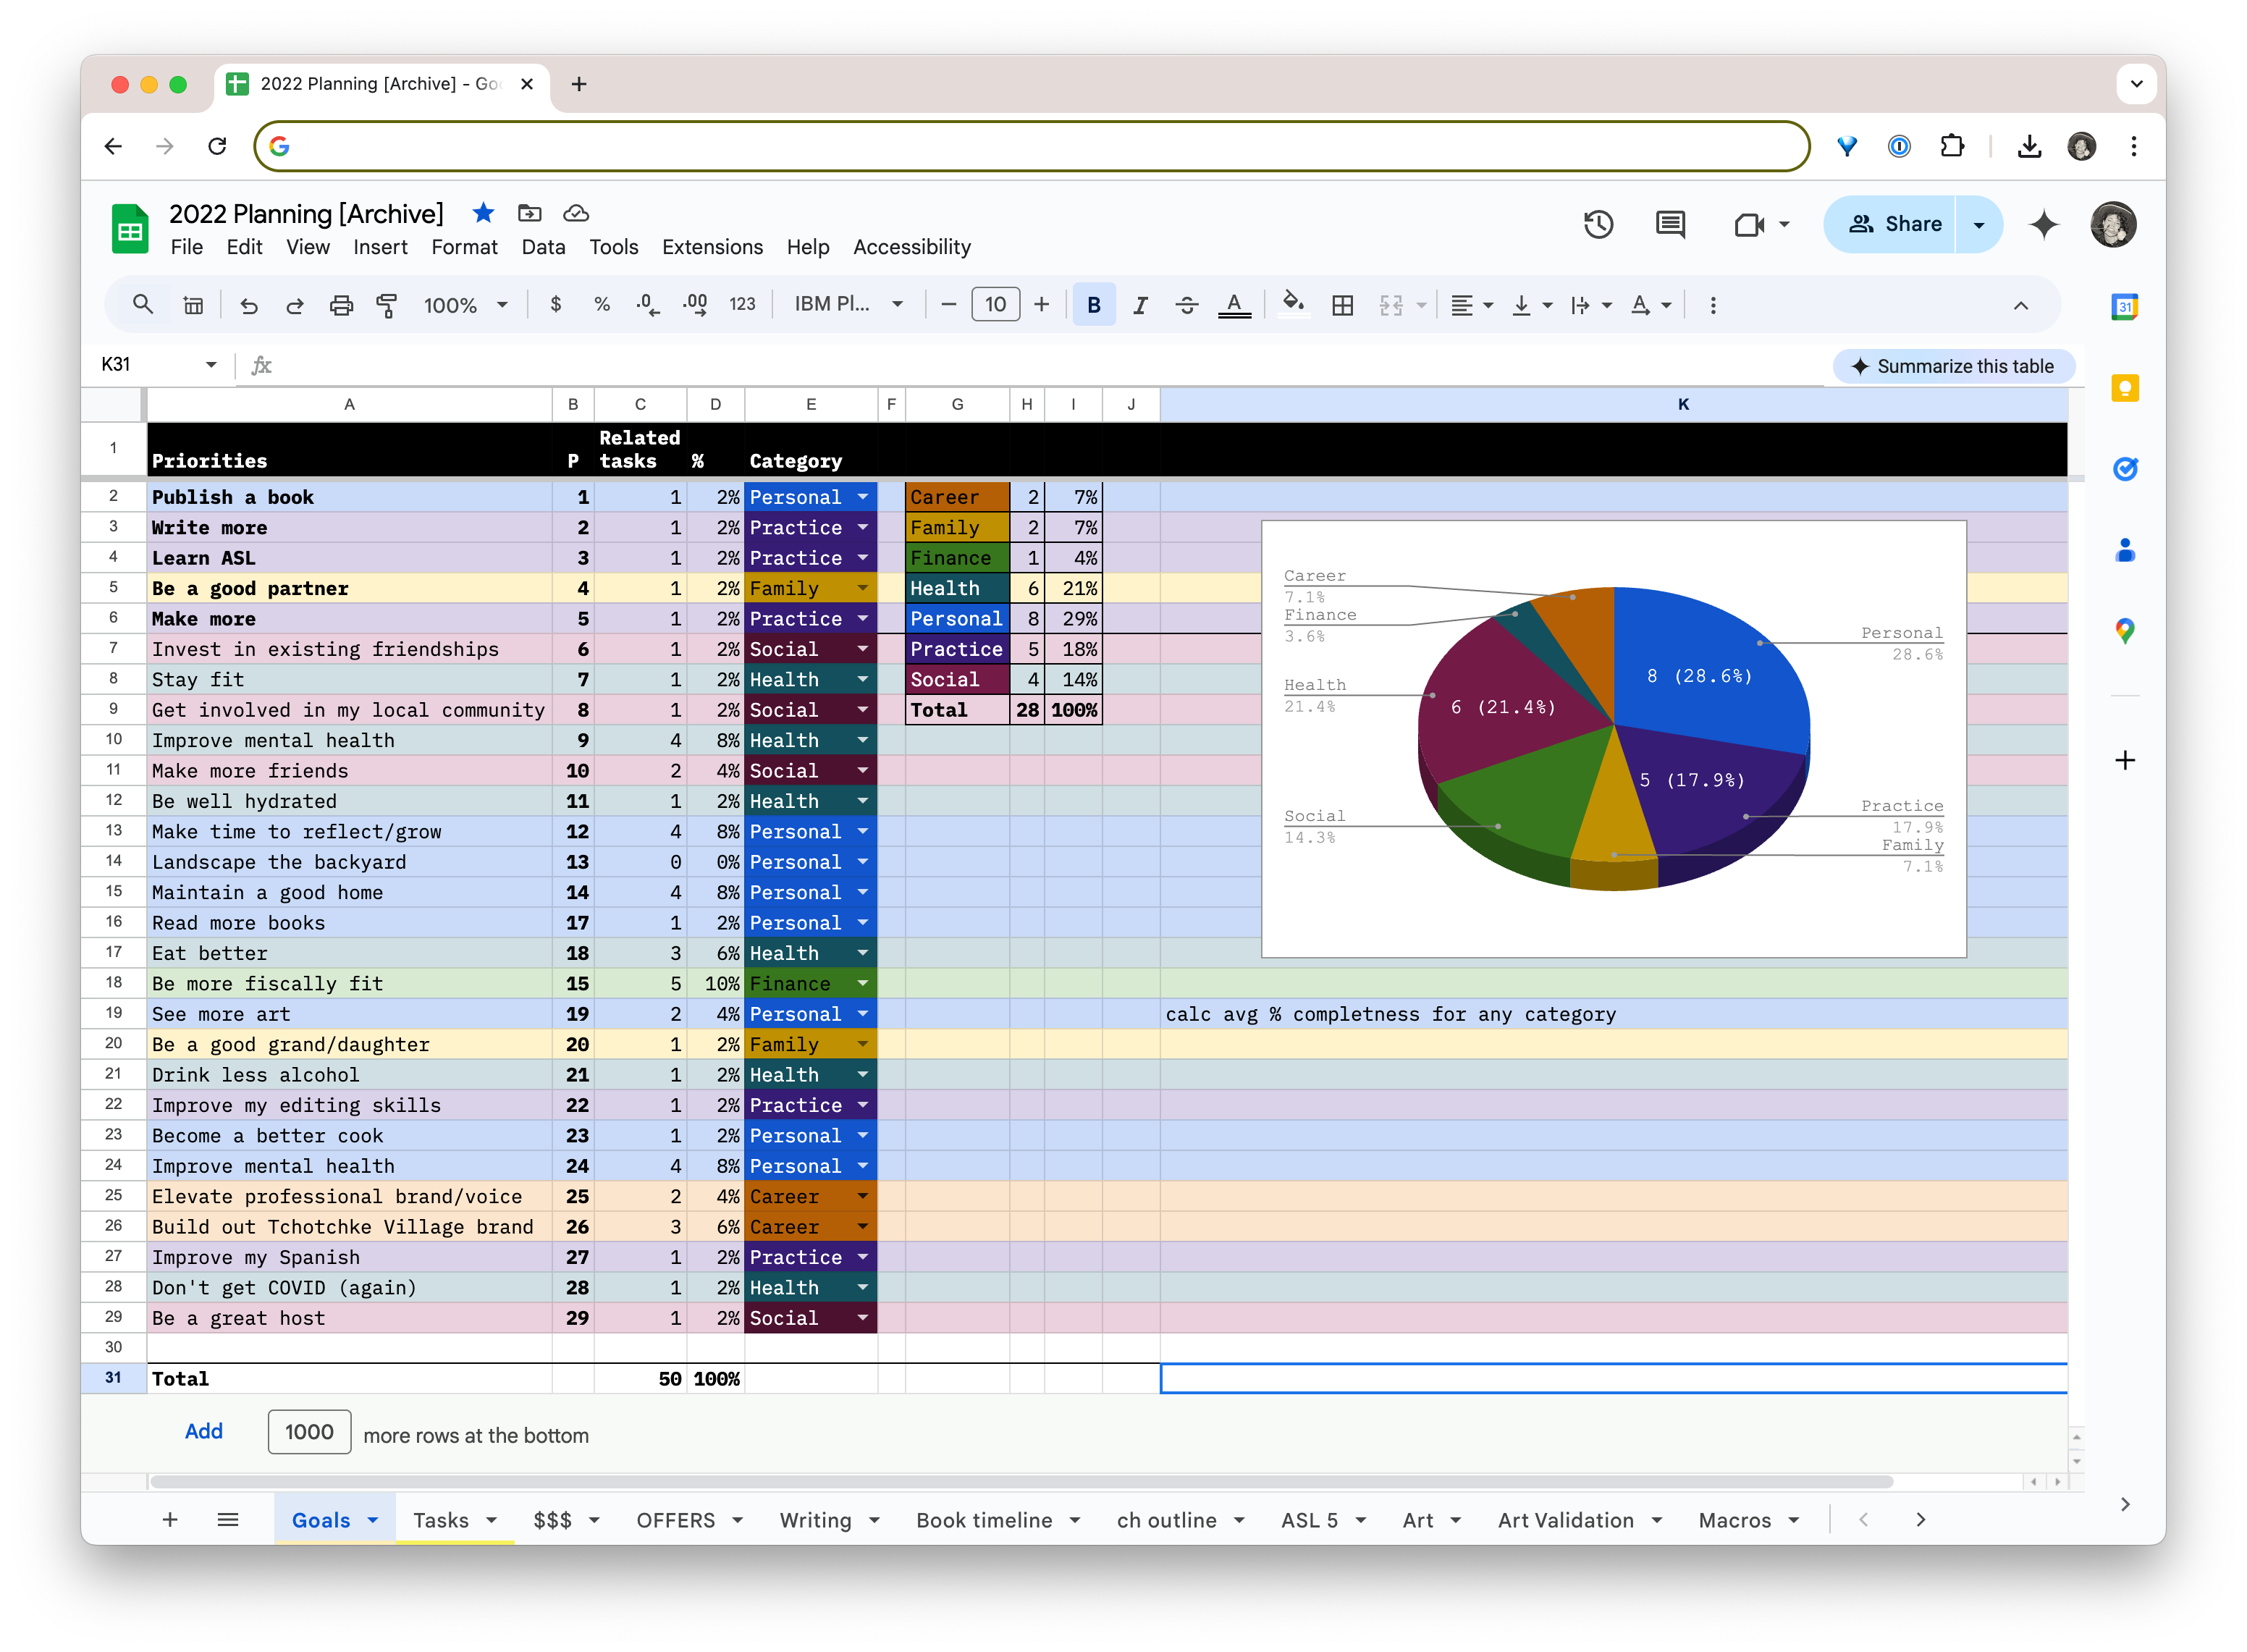
Task: Star the document title
Action: (x=484, y=212)
